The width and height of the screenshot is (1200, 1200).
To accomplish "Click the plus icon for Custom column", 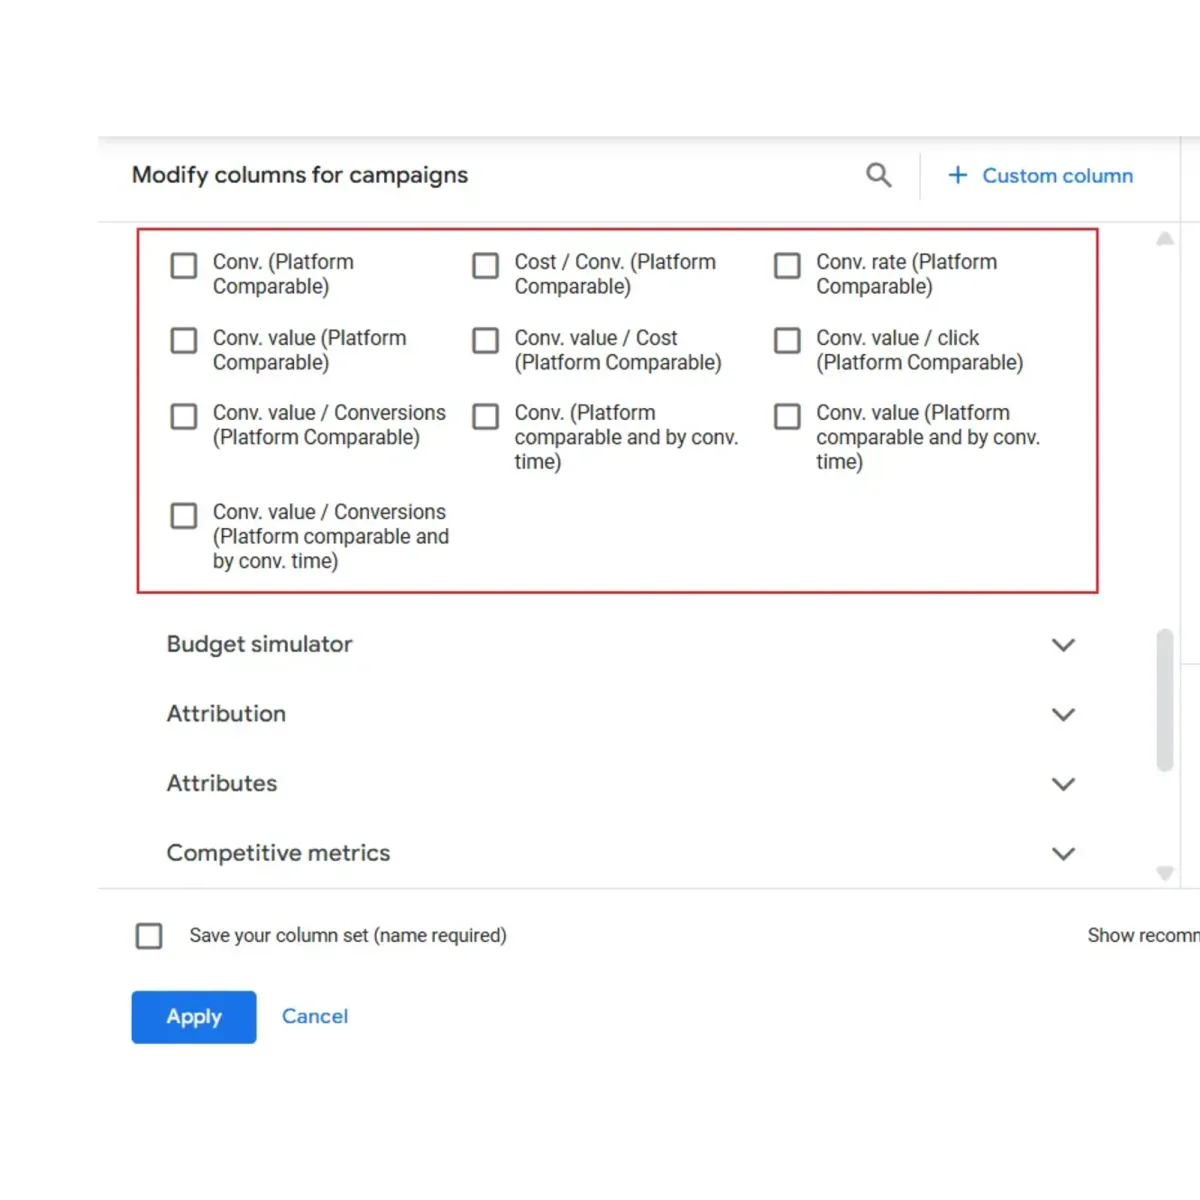I will click(x=957, y=175).
